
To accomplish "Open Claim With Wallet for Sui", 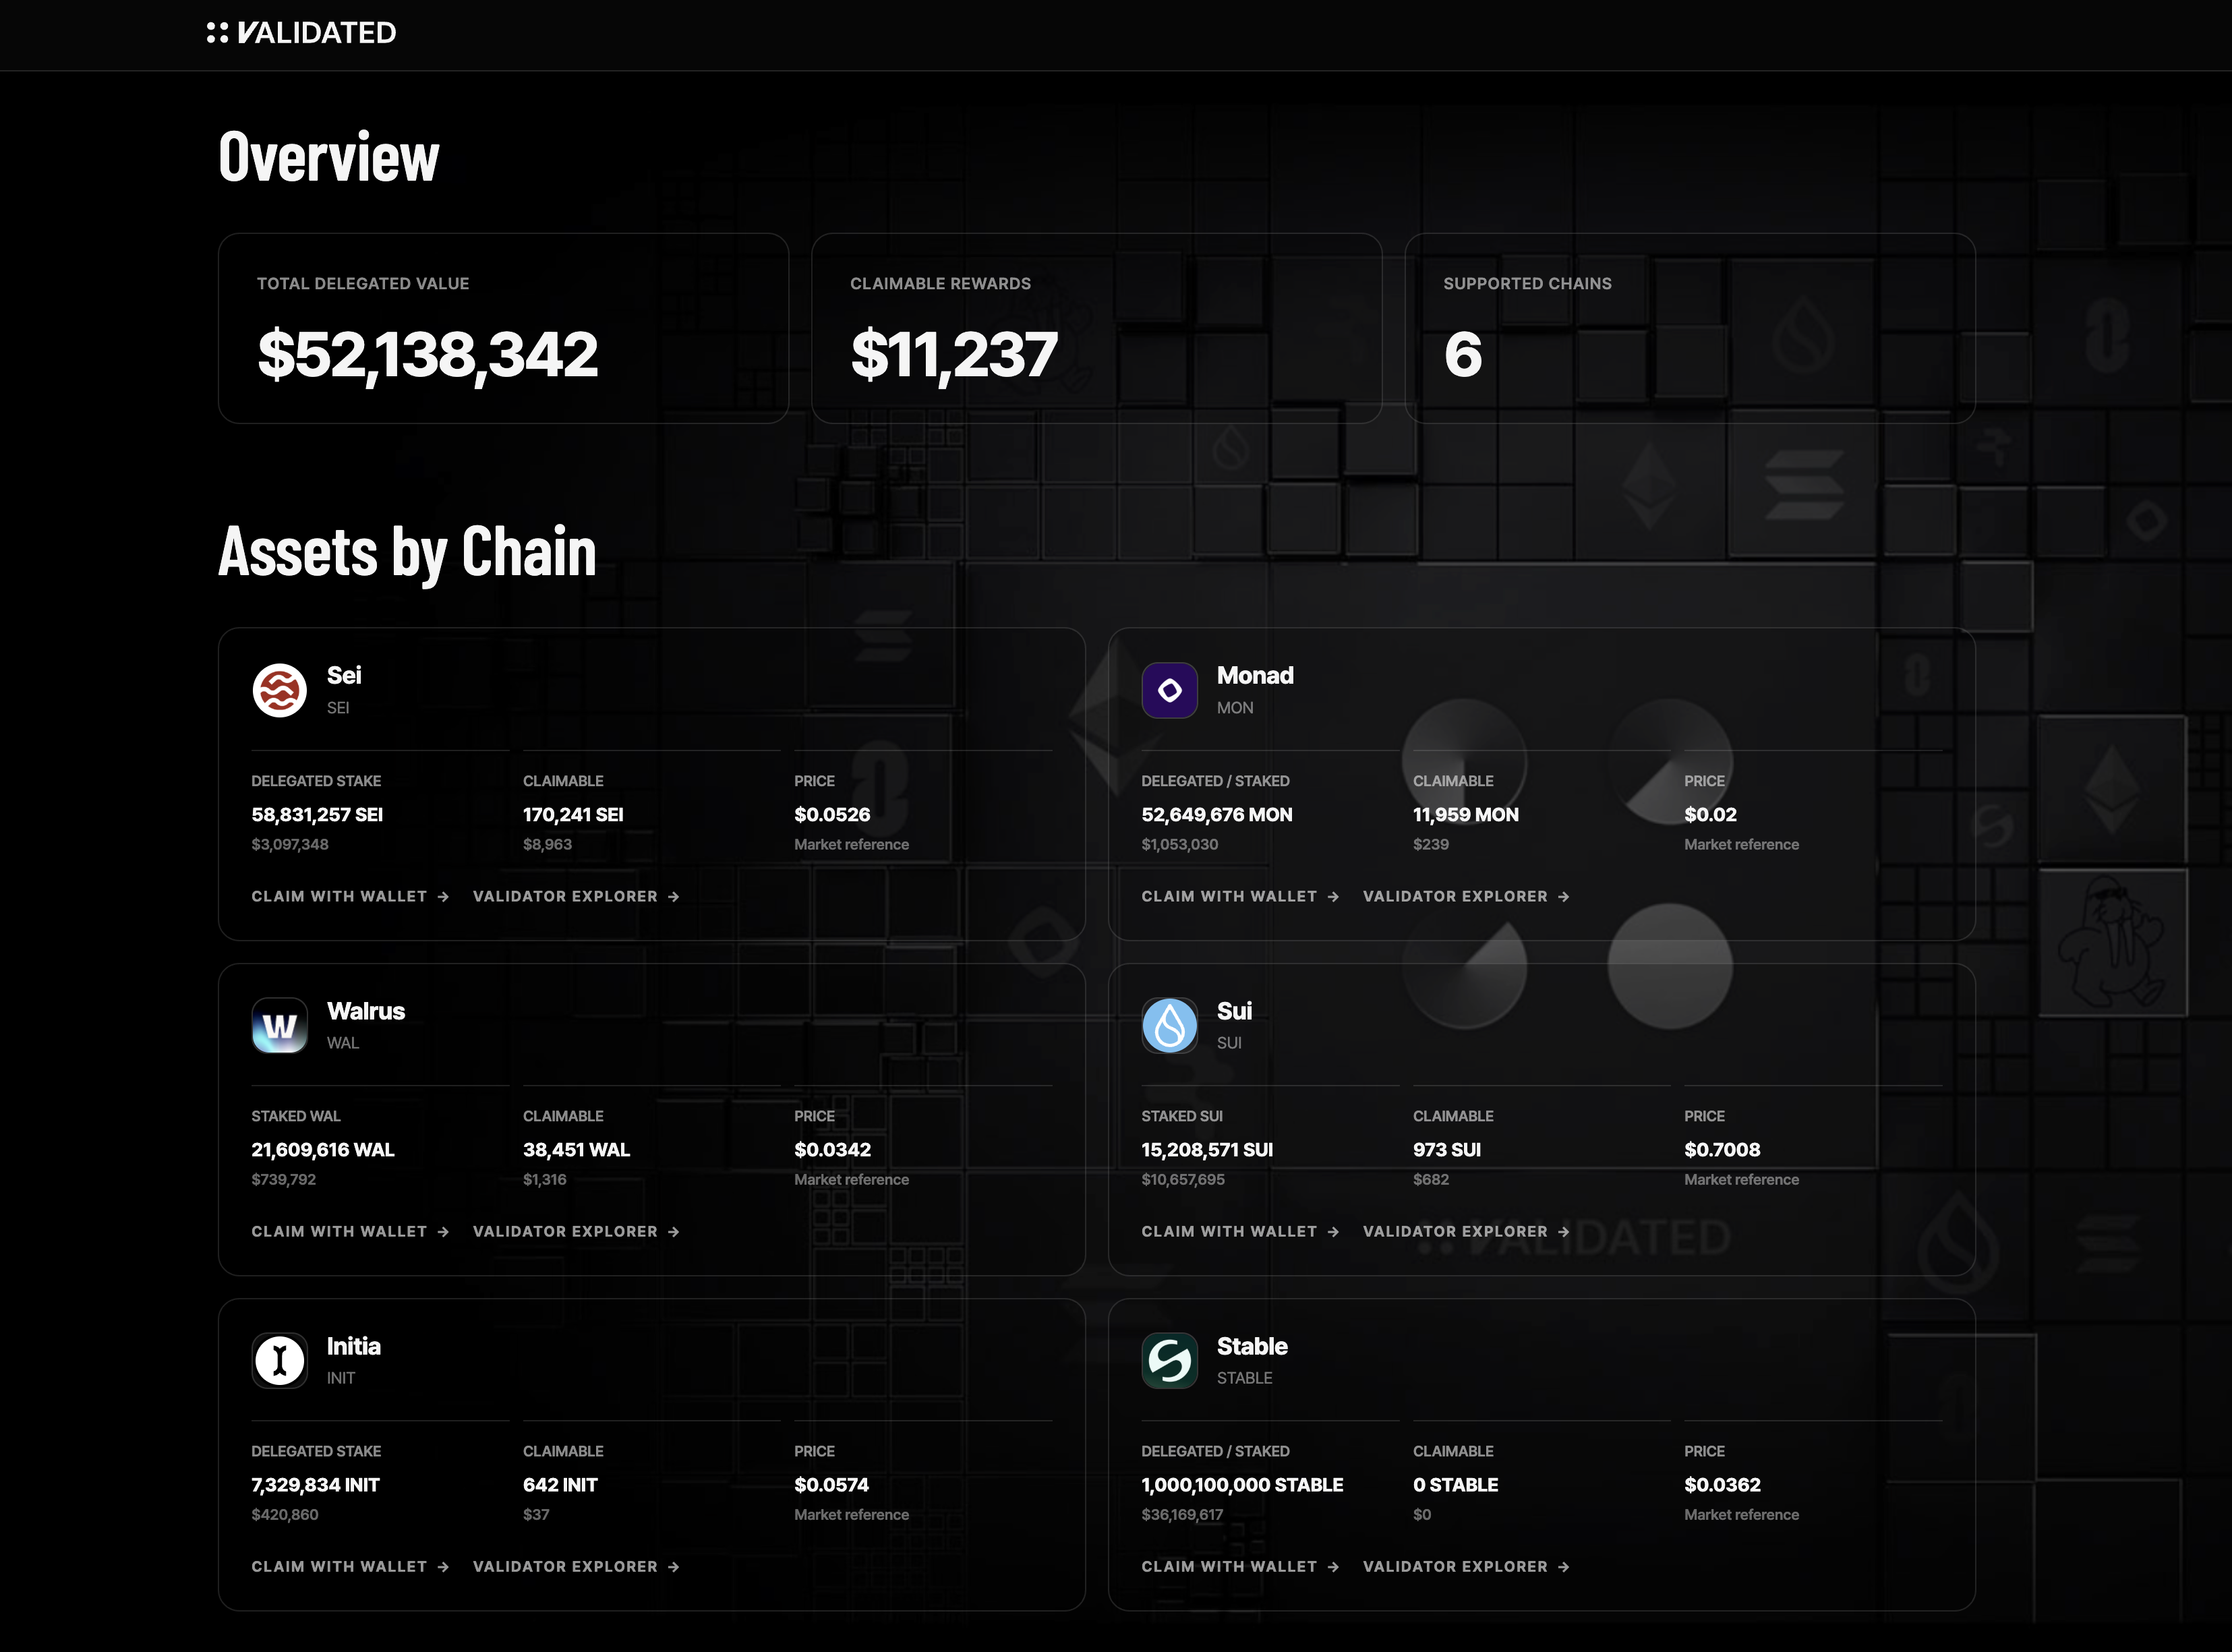I will coord(1240,1231).
